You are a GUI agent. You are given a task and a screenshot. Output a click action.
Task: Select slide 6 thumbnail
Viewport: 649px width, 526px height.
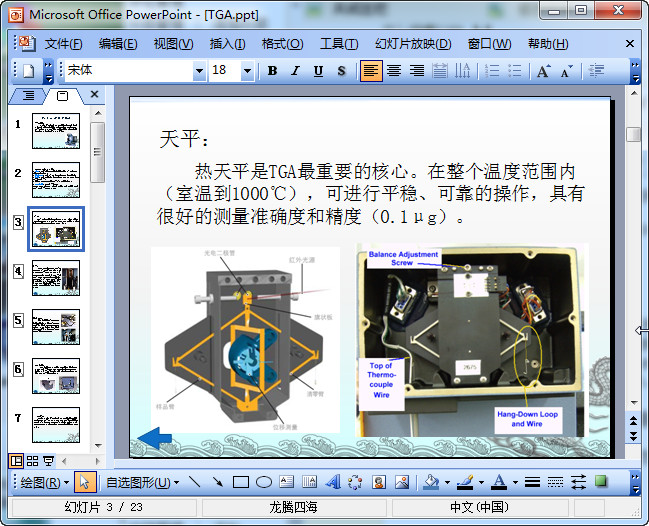pos(56,376)
